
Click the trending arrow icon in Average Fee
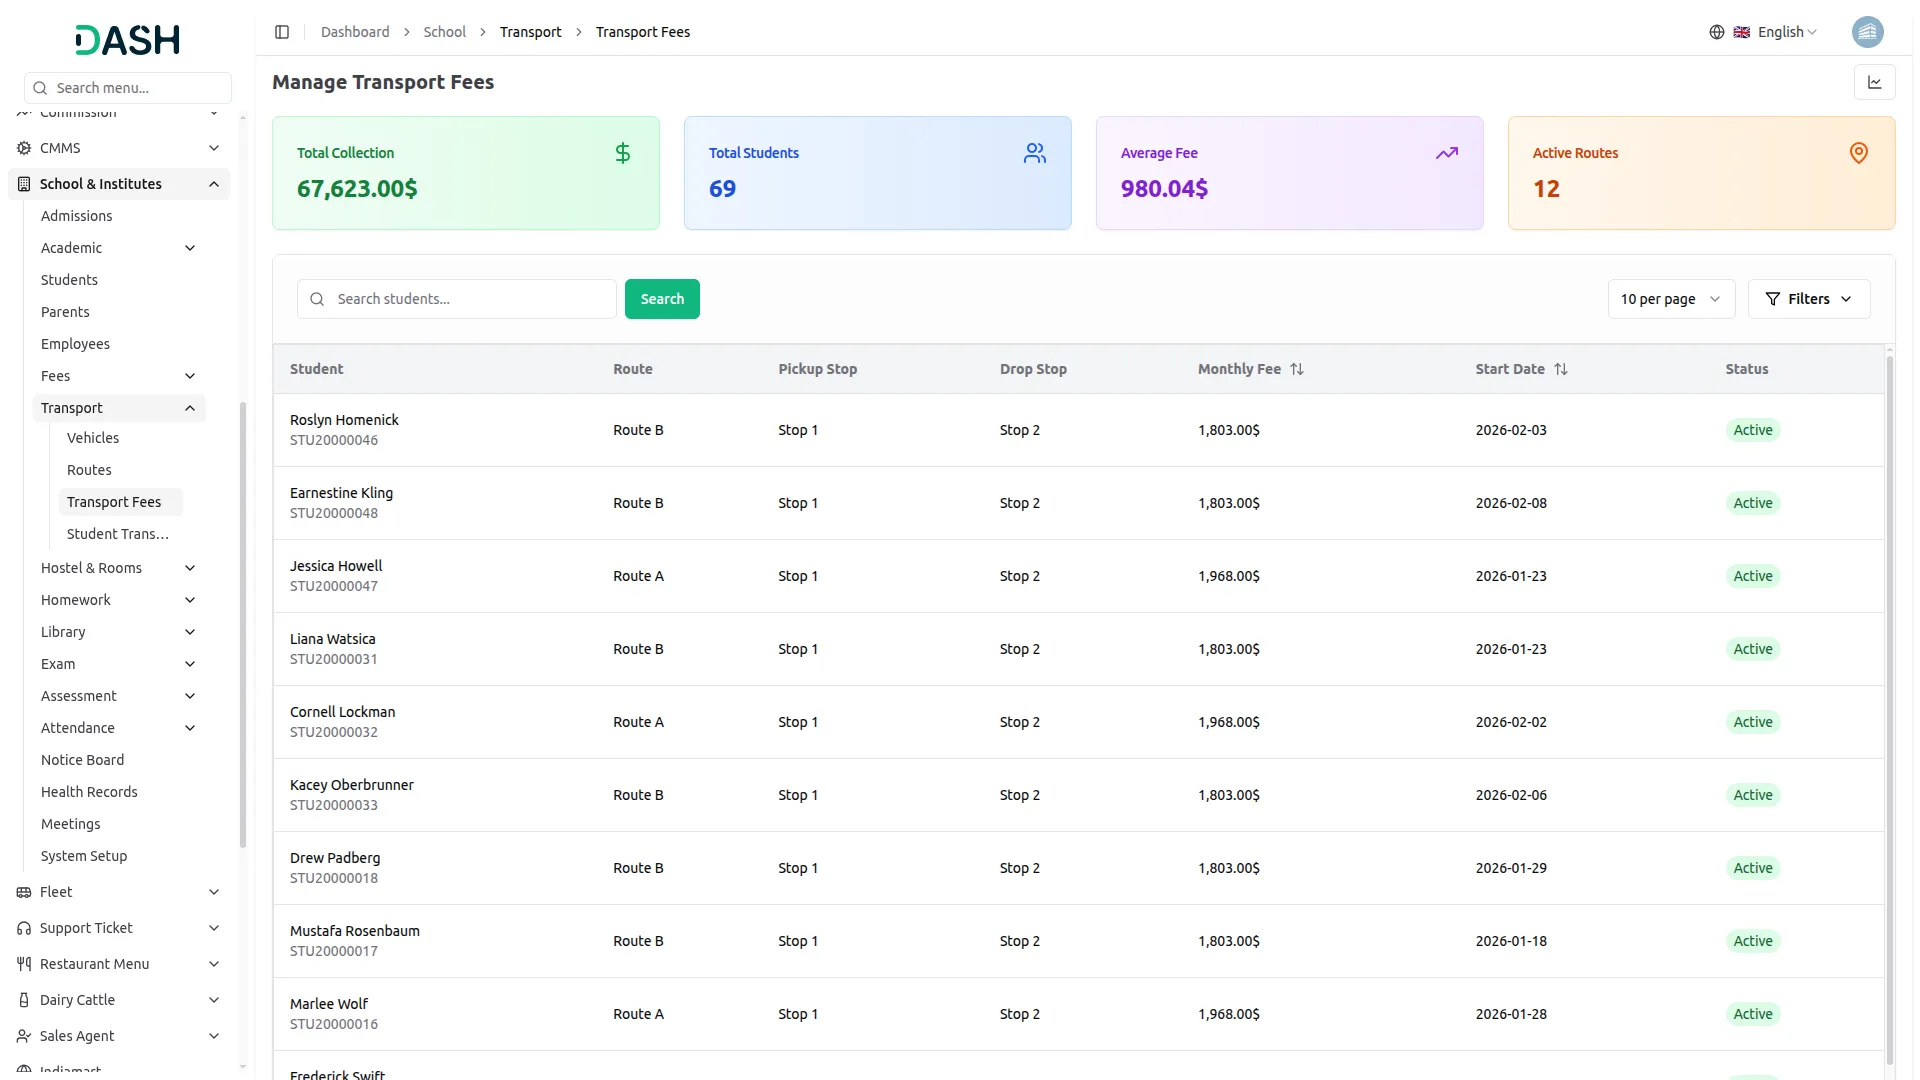1446,153
